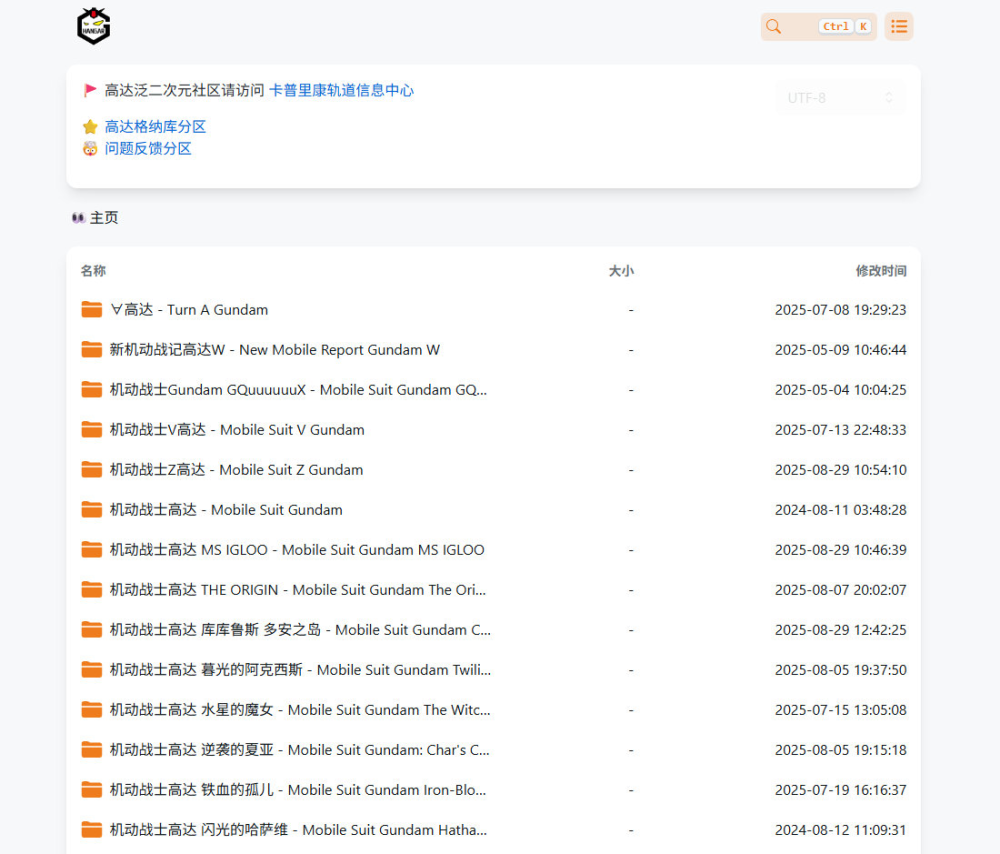Screen dimensions: 1000x854
Task: Click folder icon for 机动战士高达 Mobile Suit Gundam
Action: tap(92, 510)
